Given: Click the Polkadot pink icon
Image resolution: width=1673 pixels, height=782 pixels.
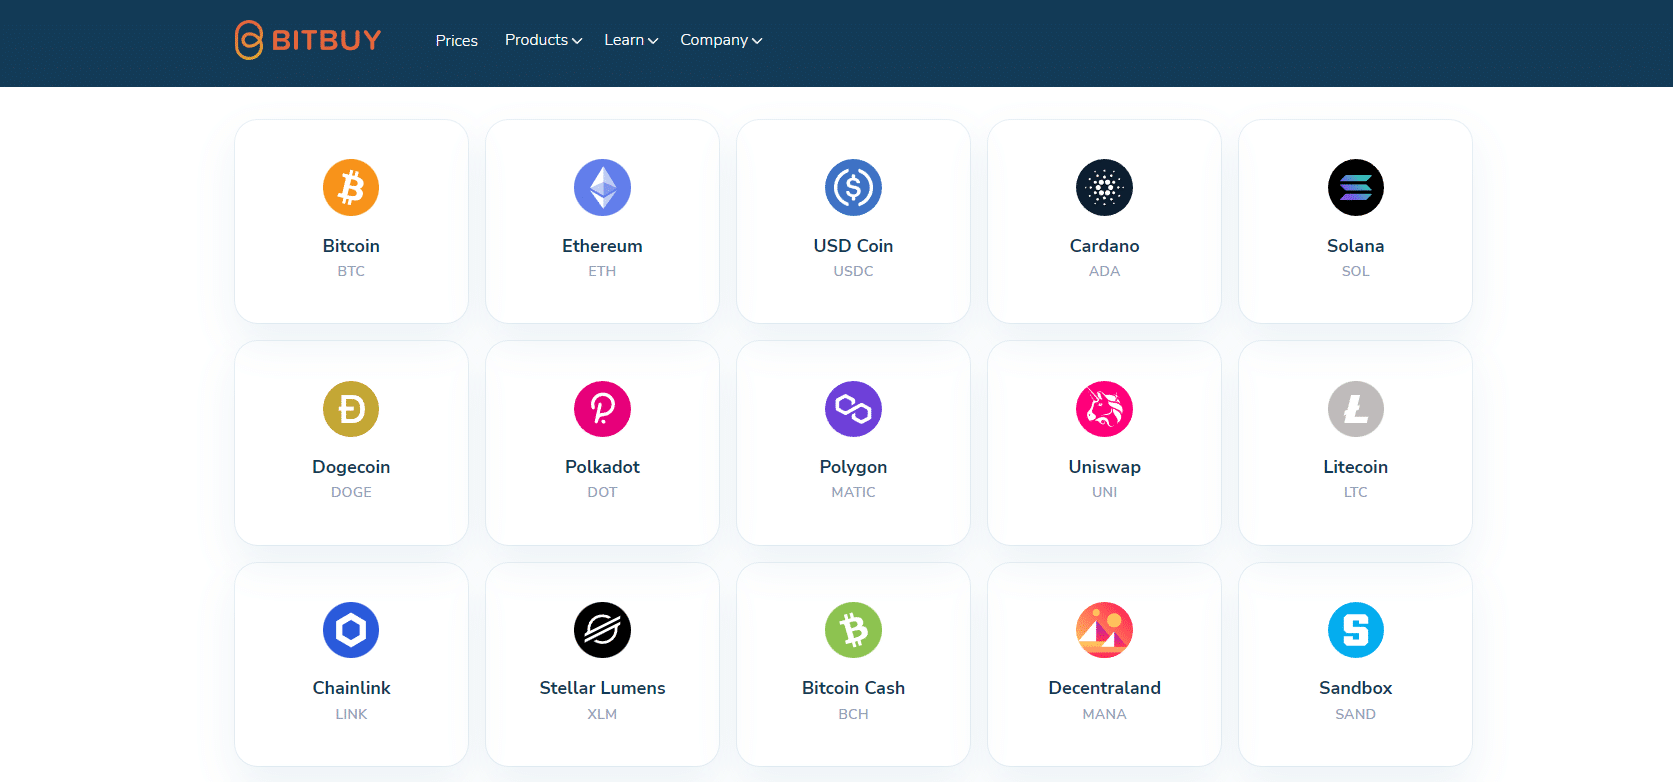Looking at the screenshot, I should (602, 409).
